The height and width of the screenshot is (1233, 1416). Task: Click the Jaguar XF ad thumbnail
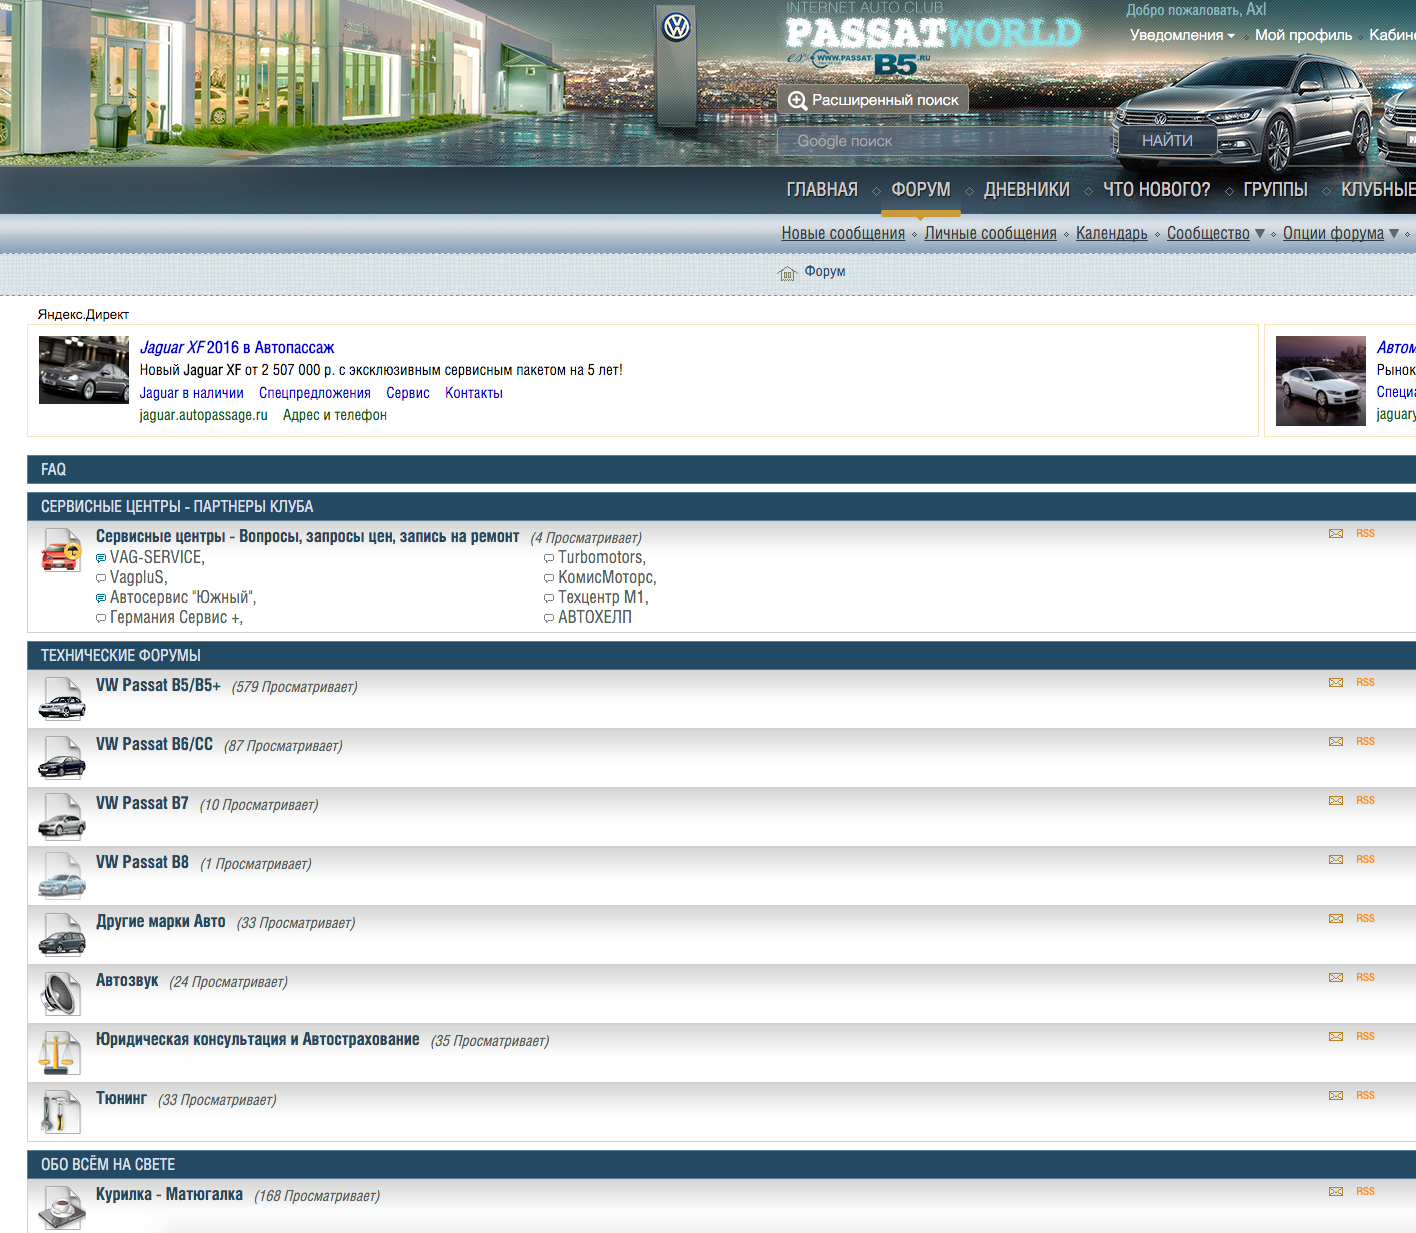(x=84, y=370)
